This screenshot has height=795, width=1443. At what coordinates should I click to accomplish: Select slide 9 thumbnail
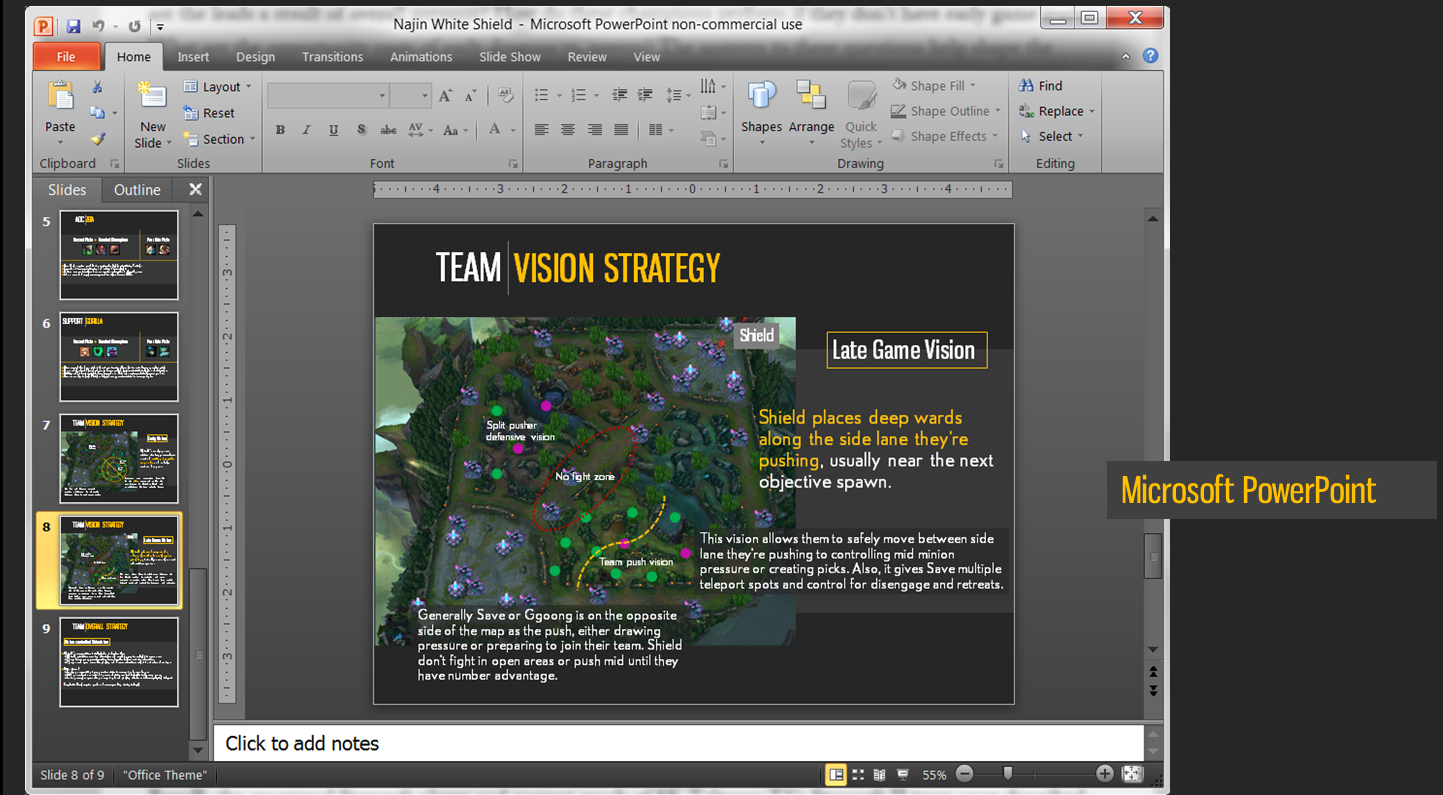[x=119, y=662]
